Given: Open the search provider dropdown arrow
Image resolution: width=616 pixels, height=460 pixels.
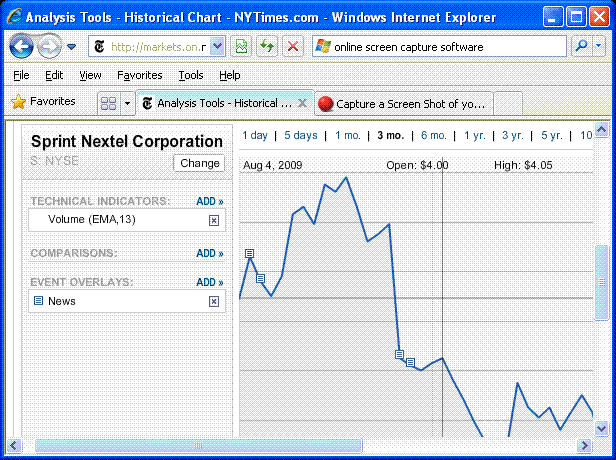Looking at the screenshot, I should click(598, 46).
